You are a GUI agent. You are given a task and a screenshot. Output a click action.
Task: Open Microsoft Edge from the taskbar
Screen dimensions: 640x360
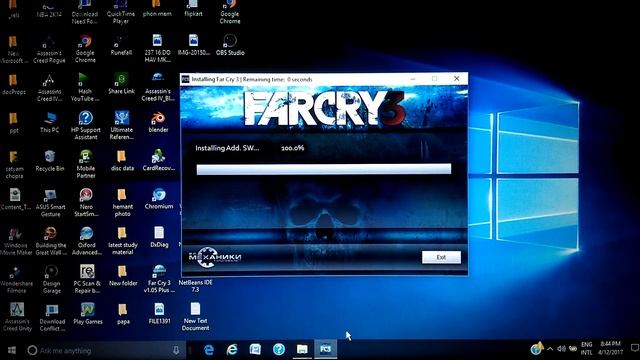(209, 350)
